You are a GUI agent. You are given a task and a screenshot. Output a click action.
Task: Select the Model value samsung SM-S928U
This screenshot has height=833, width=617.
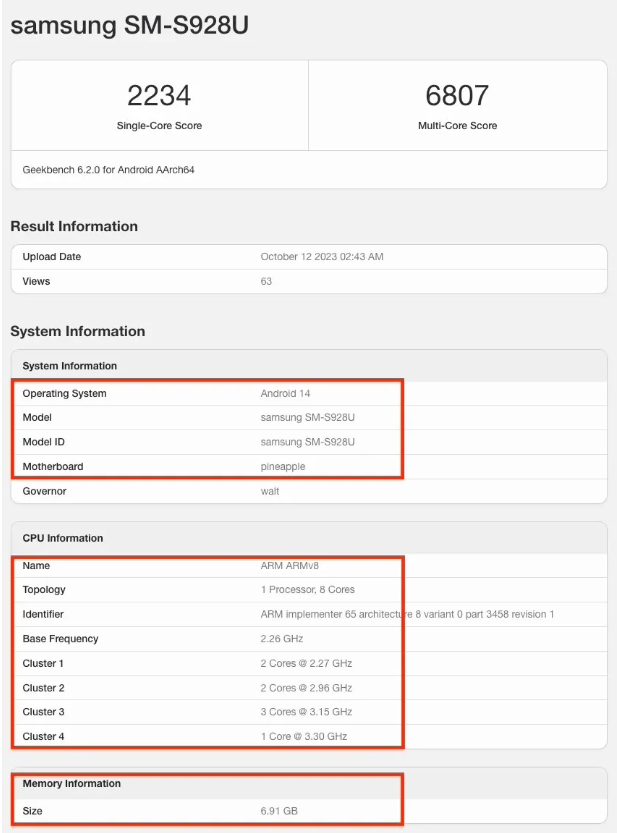pyautogui.click(x=308, y=418)
